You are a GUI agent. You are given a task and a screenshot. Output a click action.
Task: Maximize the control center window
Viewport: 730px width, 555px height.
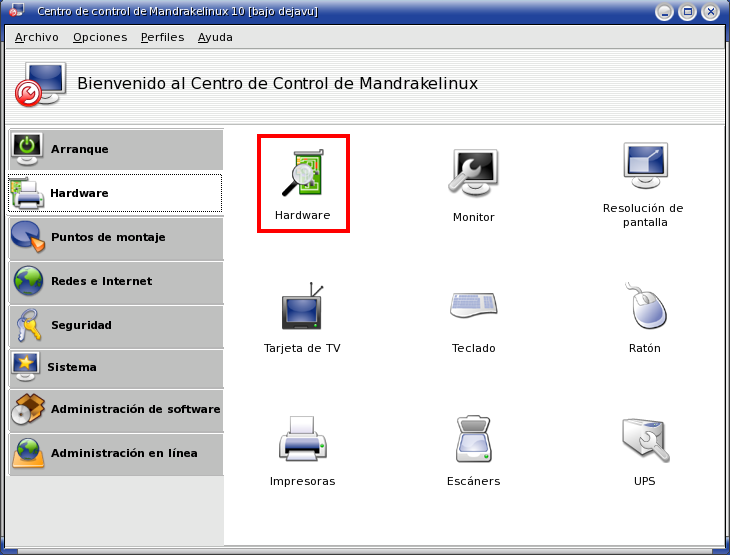point(688,12)
